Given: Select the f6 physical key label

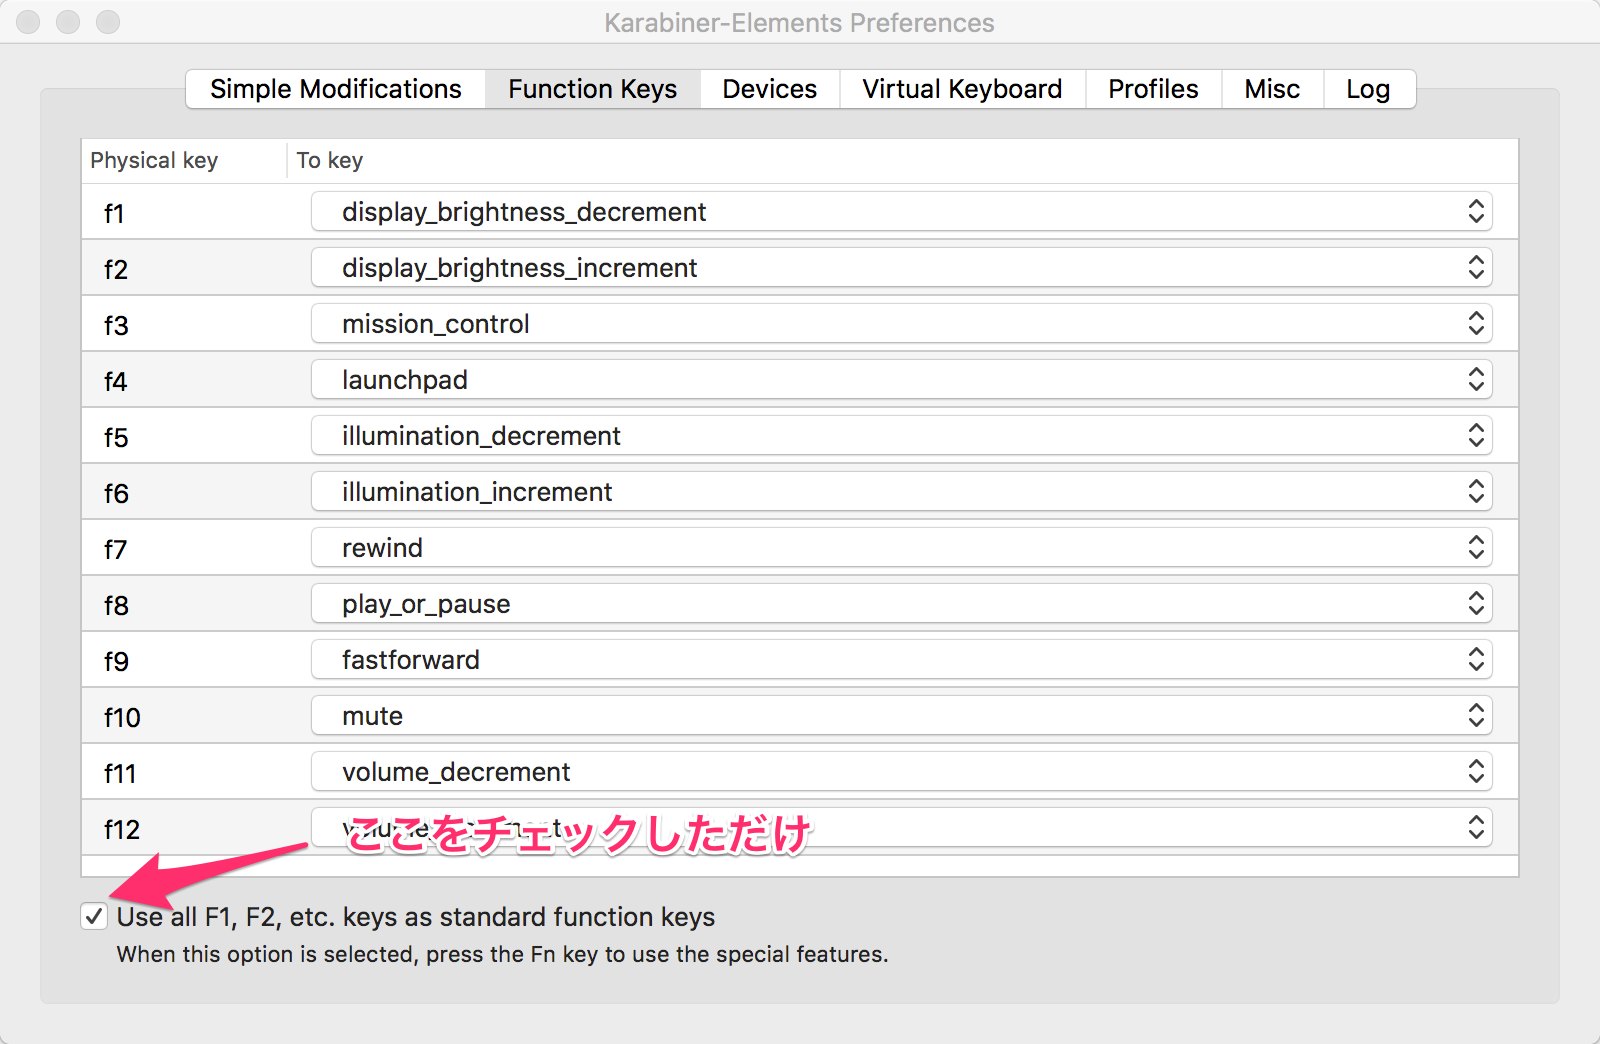Looking at the screenshot, I should coord(116,494).
